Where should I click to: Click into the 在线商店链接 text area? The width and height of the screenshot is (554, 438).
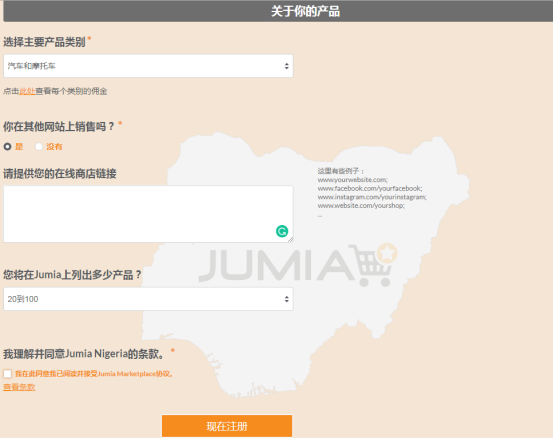148,214
